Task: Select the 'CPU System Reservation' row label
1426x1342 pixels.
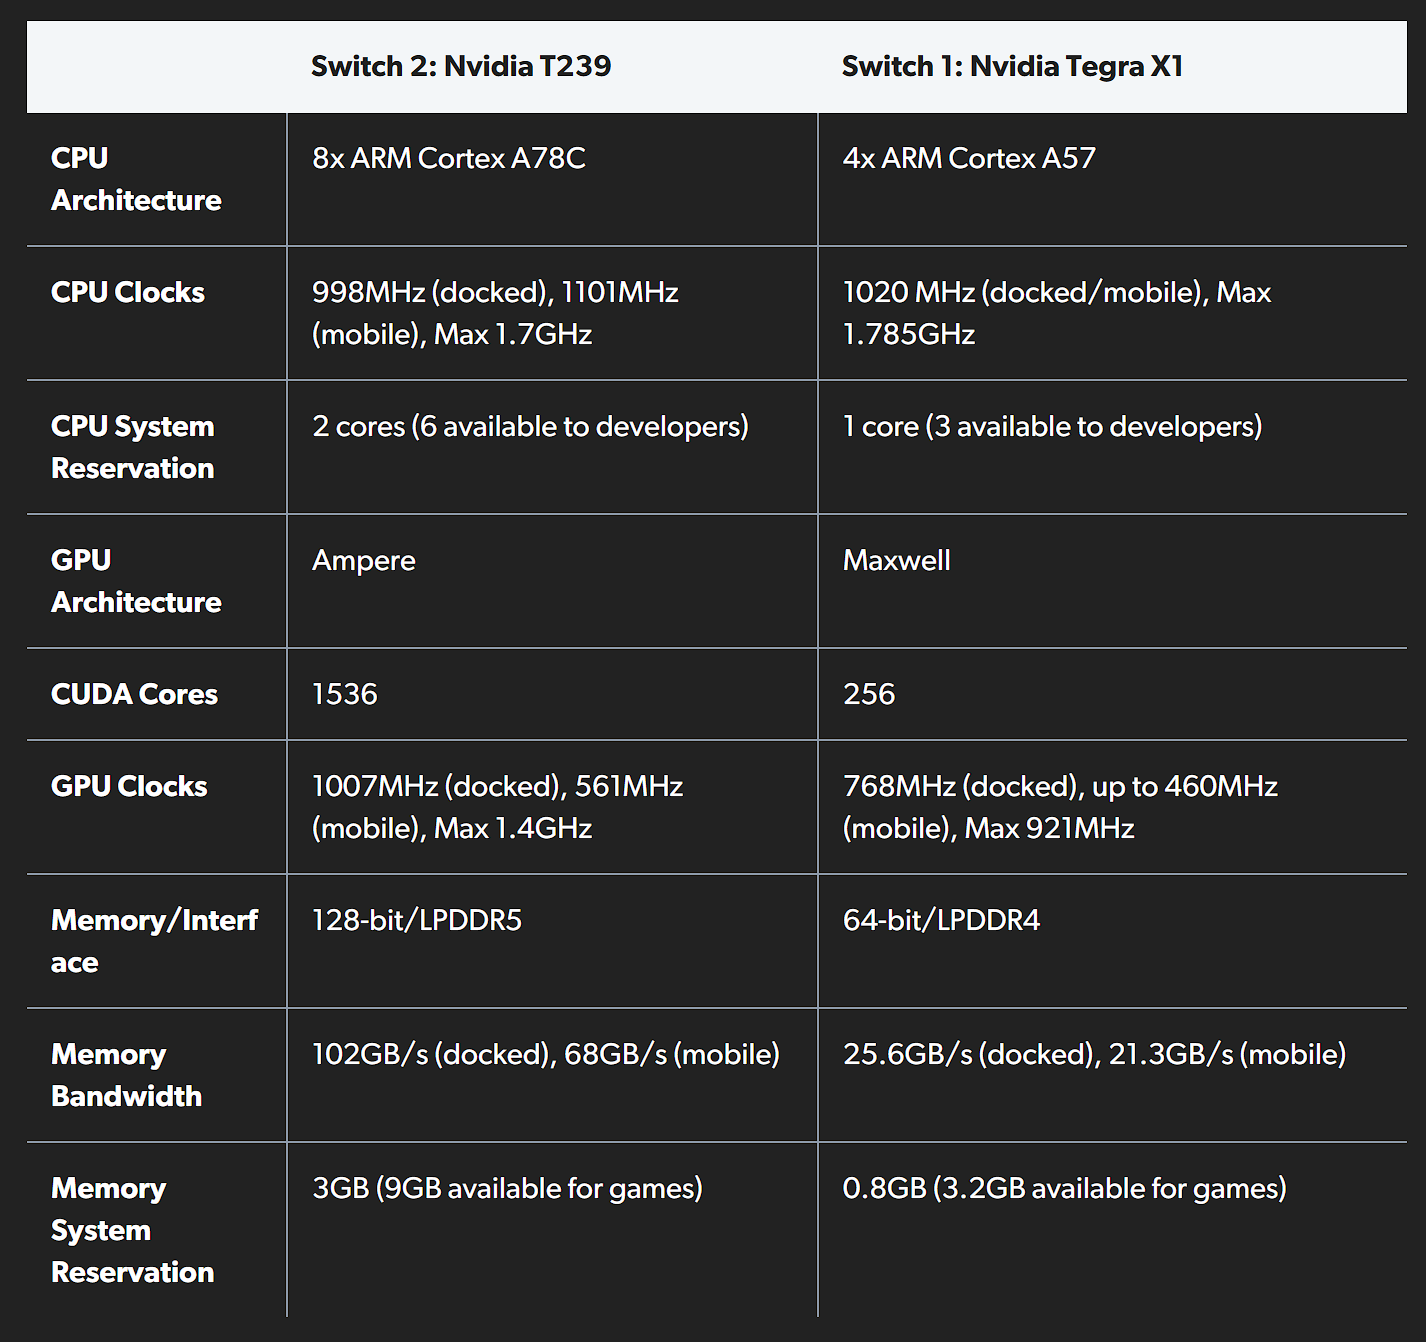Action: tap(133, 447)
